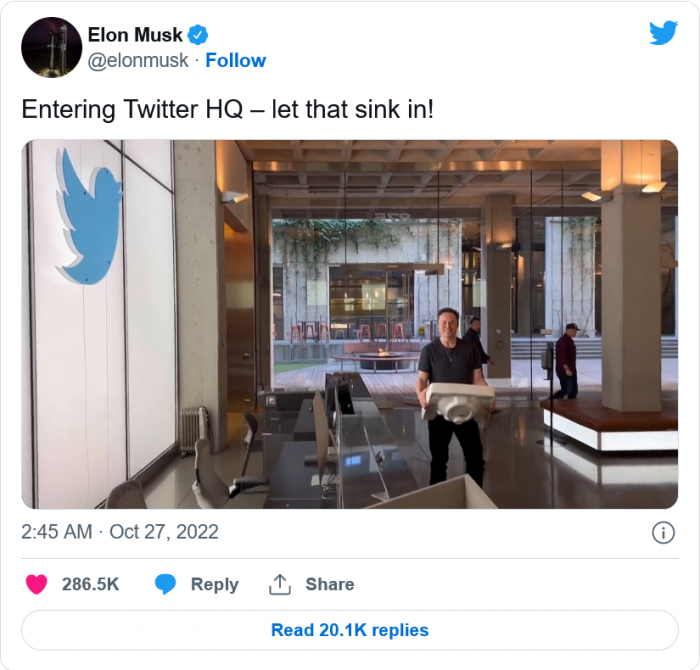Open the Elon Musk display name

(x=135, y=36)
